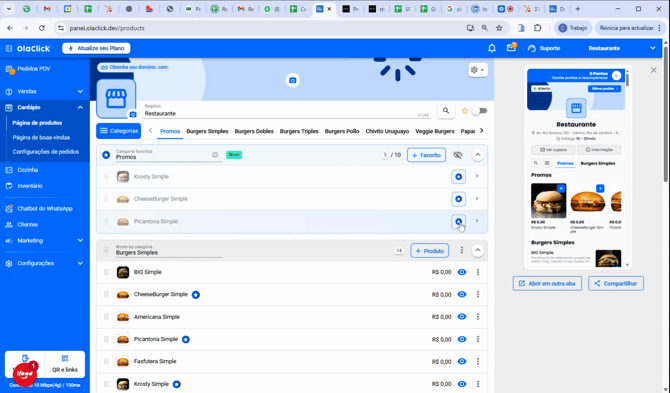Viewport: 670px width, 393px height.
Task: Open the Restaurante account dropdown
Action: click(x=622, y=48)
